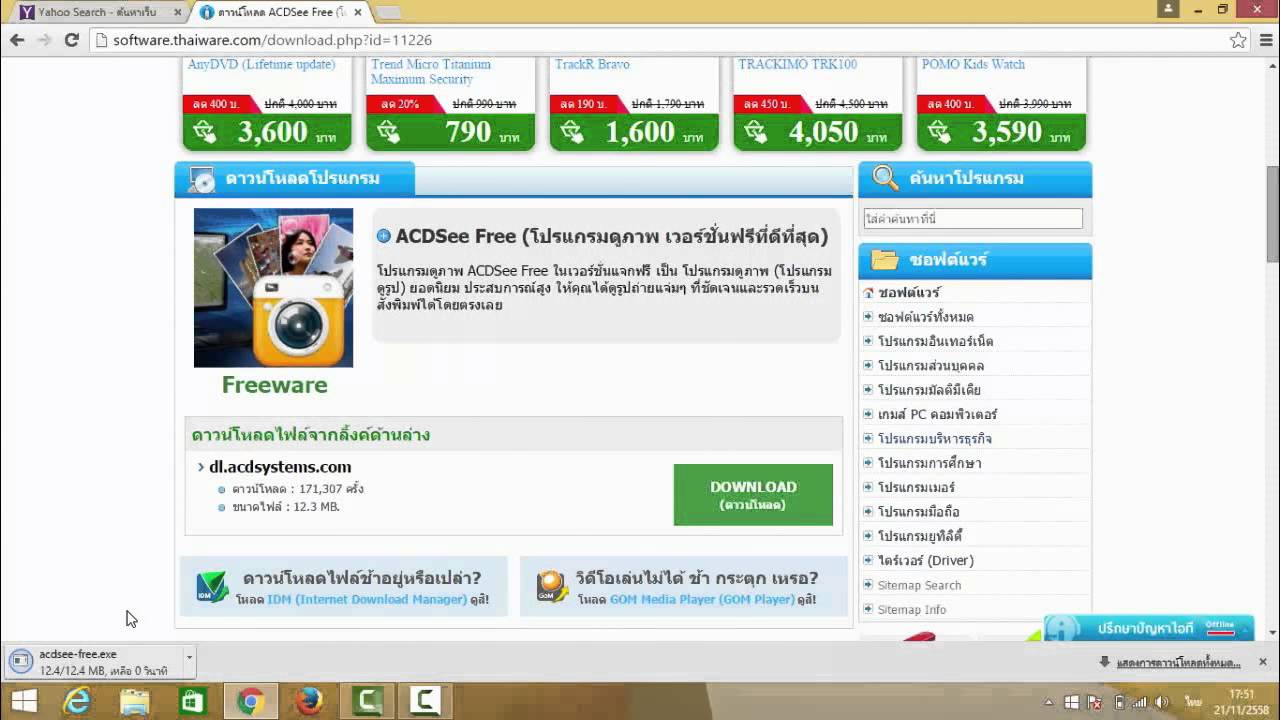This screenshot has height=720, width=1280.
Task: Open the clock showing 17:51
Action: point(1241,701)
